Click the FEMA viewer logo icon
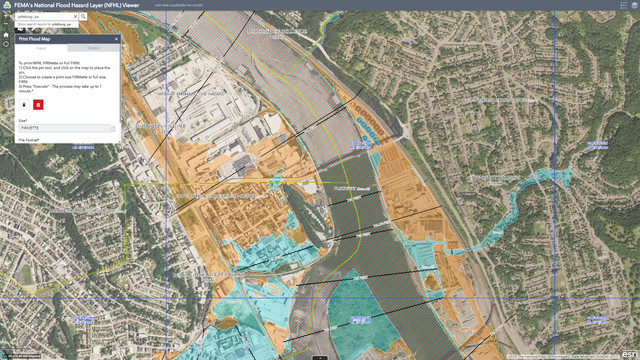The width and height of the screenshot is (640, 360). point(7,5)
